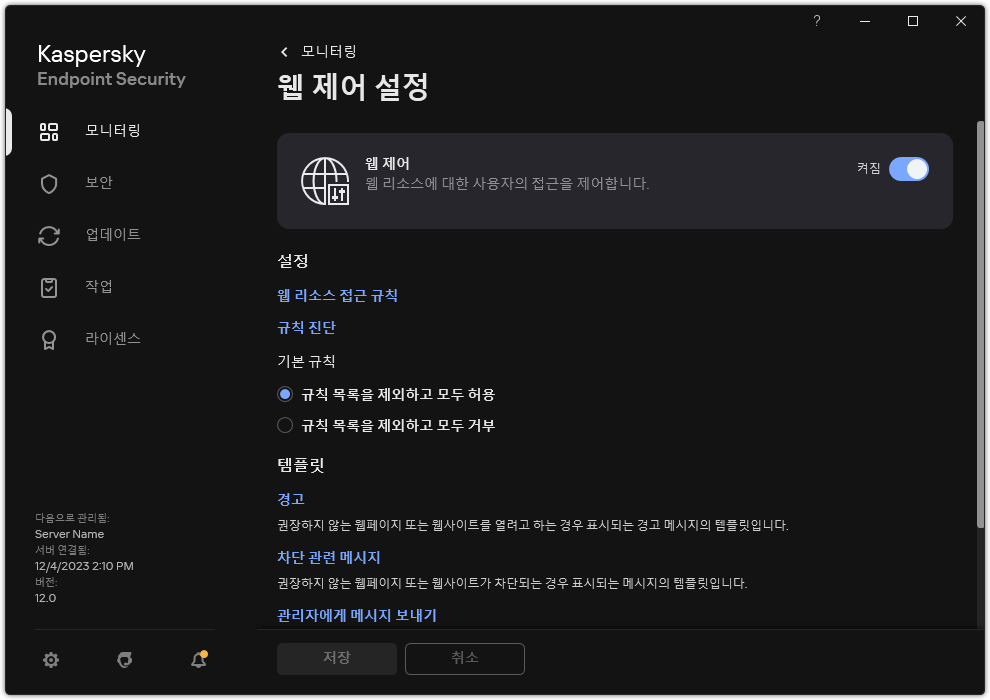Open 웹 리소스 접근 규칙 link

tap(339, 295)
